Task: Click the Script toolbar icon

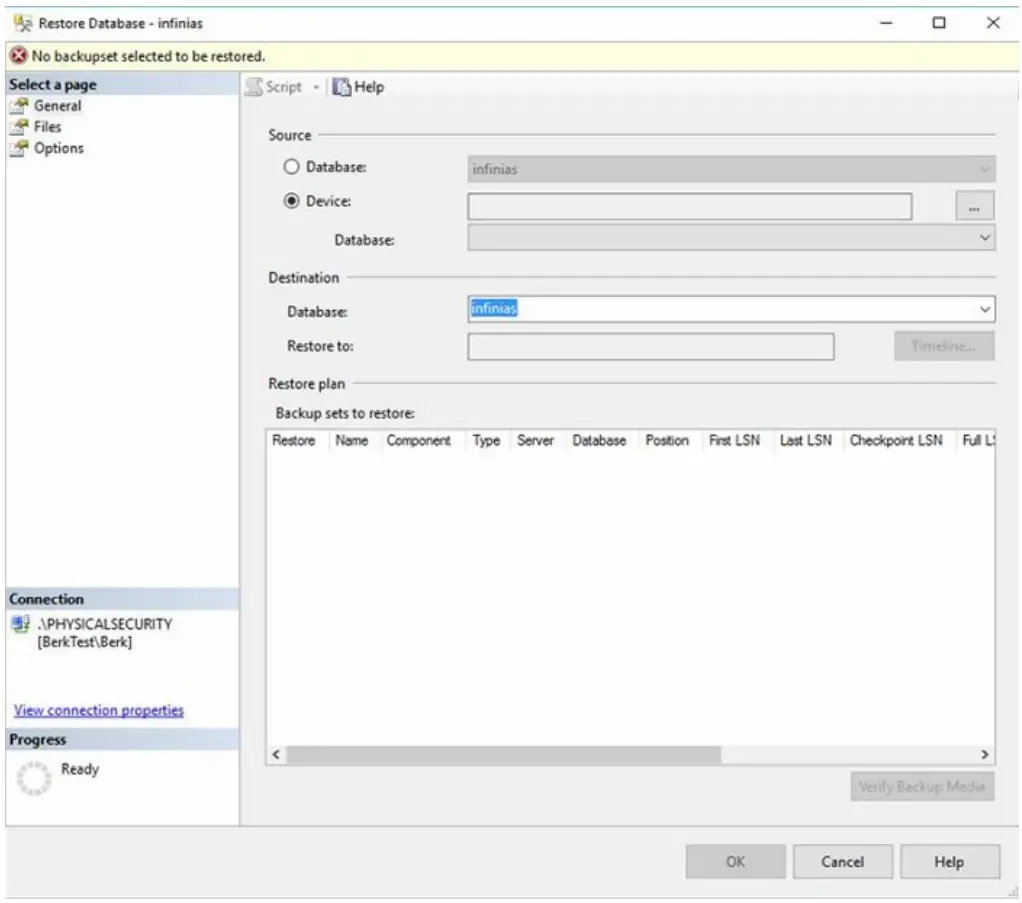Action: pyautogui.click(x=255, y=87)
